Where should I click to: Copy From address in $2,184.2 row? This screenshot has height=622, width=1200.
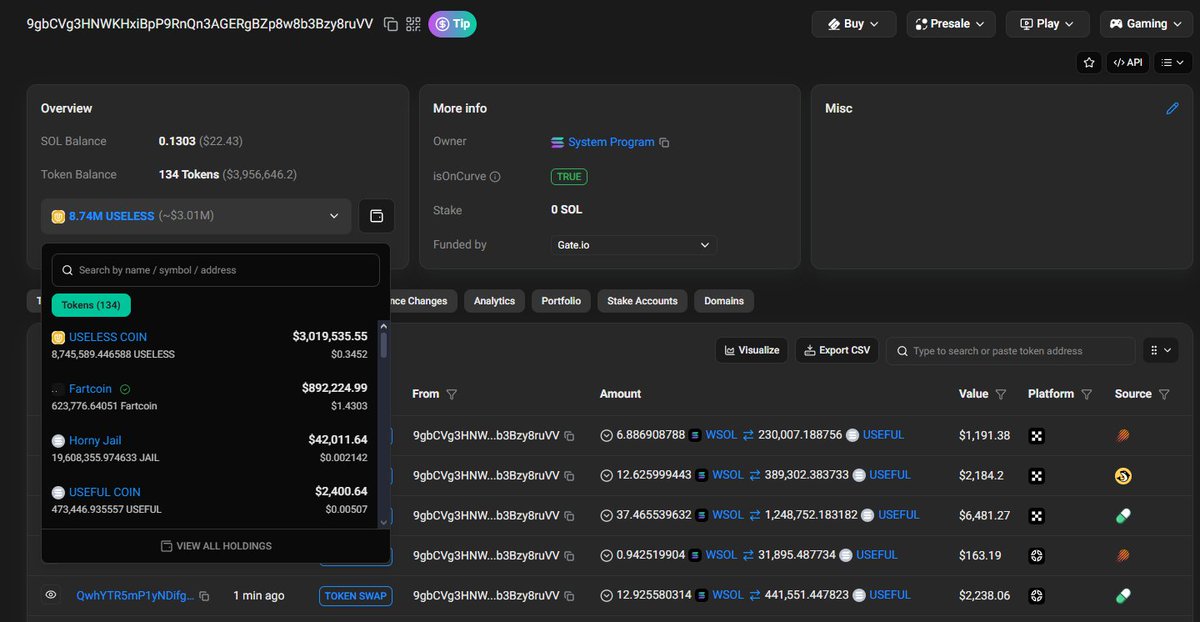click(569, 476)
